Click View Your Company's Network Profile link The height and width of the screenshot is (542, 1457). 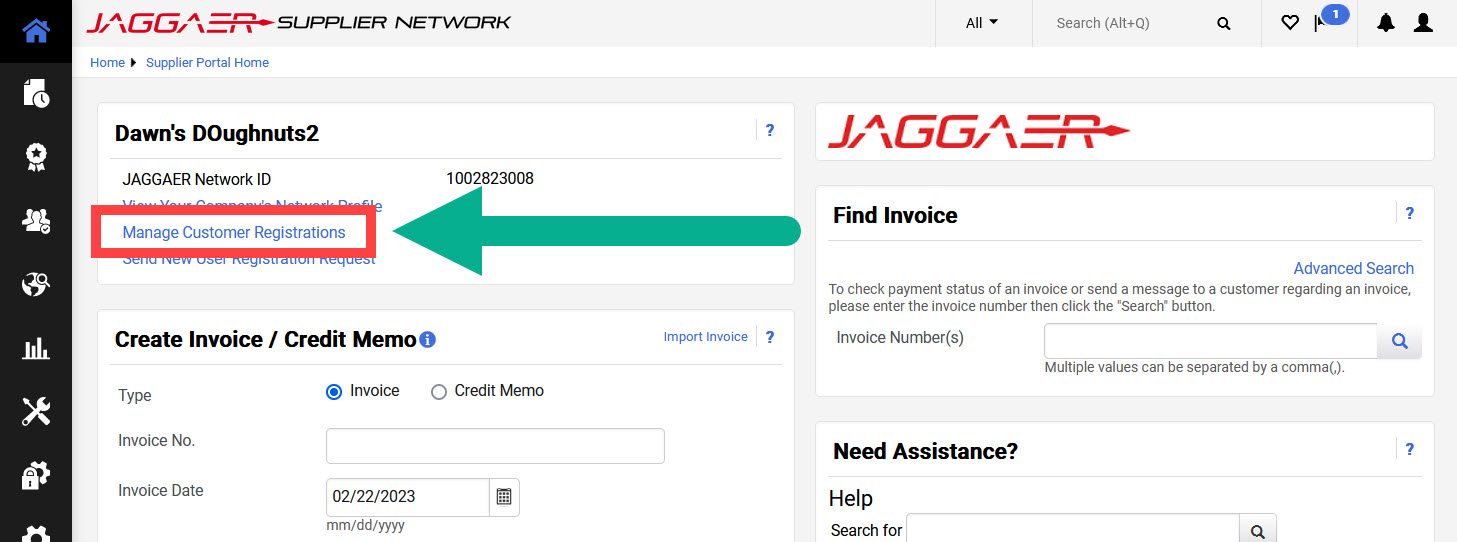point(252,205)
